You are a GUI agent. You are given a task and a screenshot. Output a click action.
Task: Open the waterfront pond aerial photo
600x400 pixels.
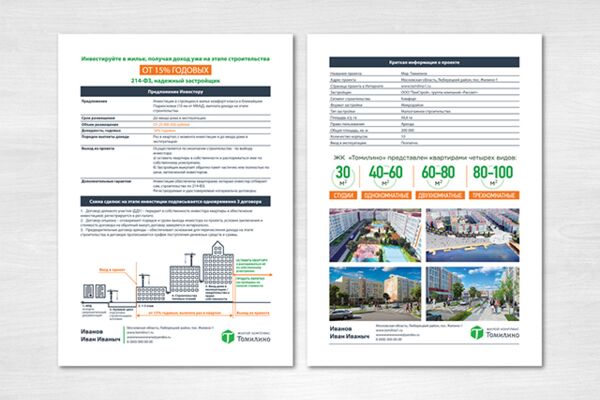(x=473, y=235)
